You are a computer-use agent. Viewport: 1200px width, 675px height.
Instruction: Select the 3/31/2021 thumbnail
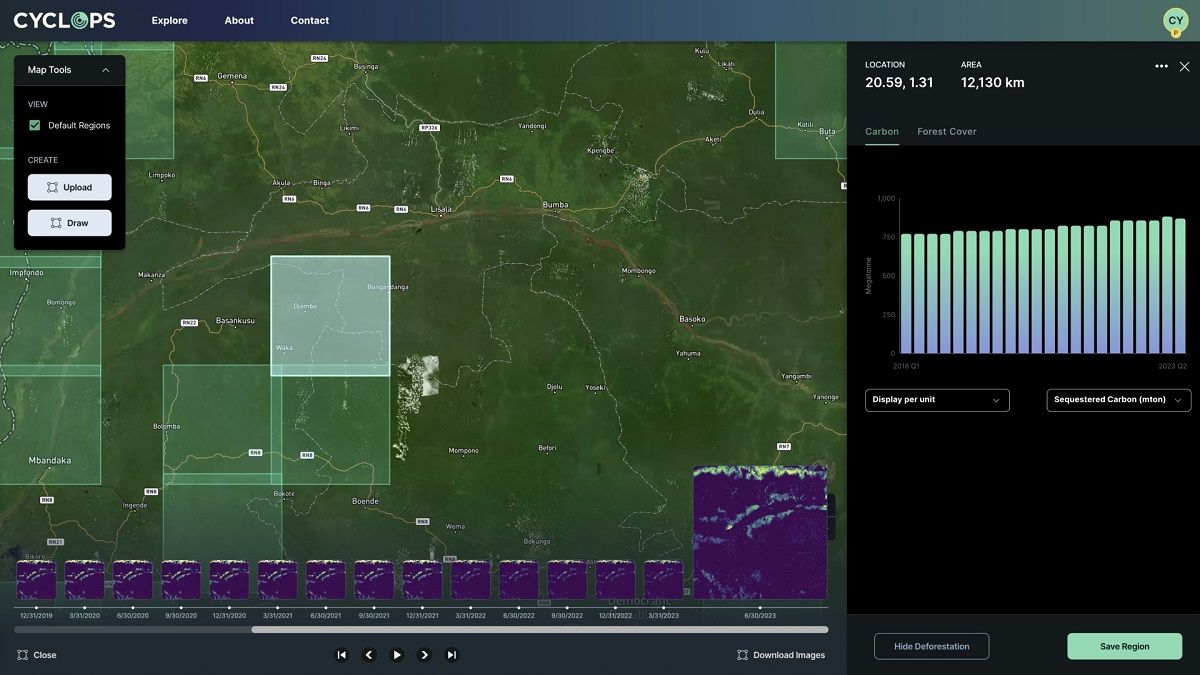pyautogui.click(x=278, y=580)
